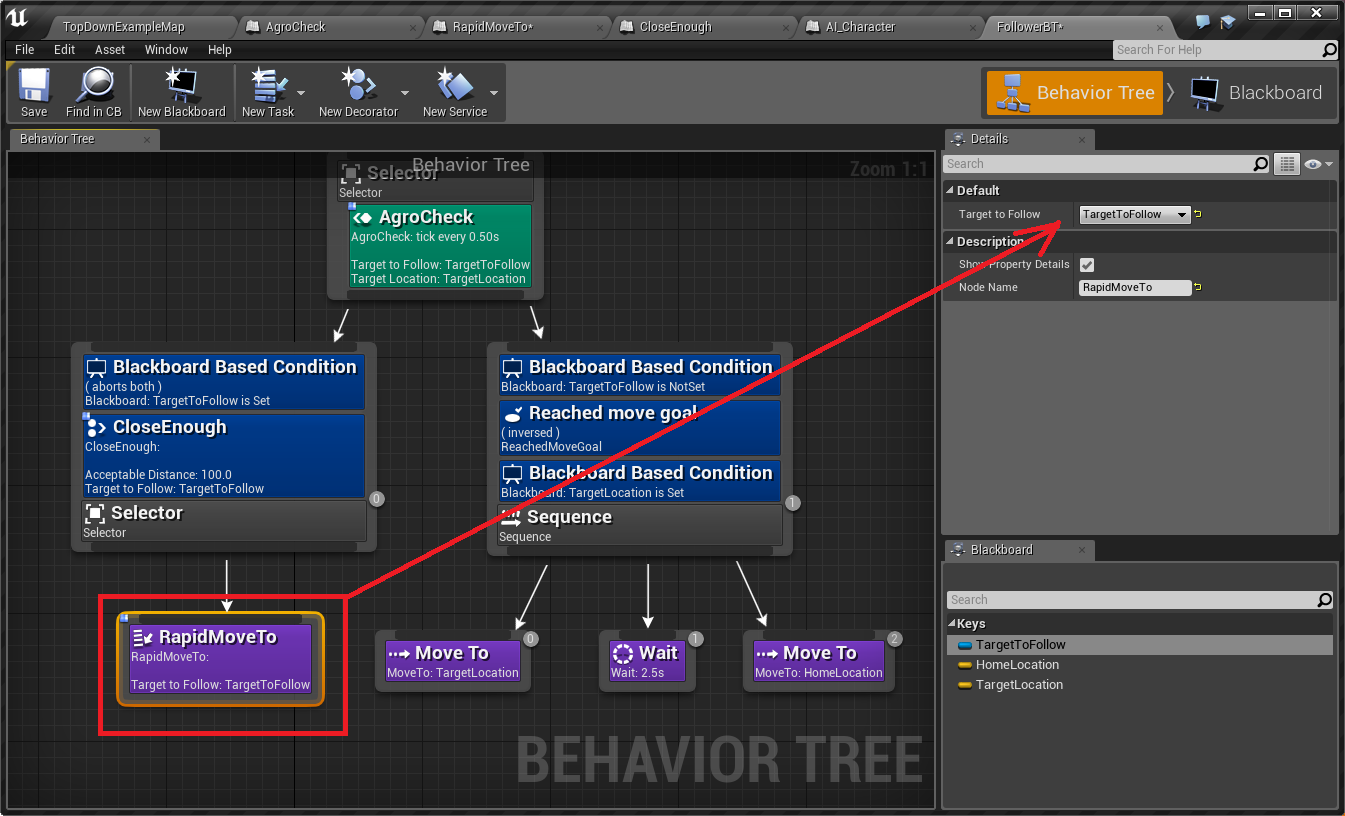Open the feedback chat bubble icon

1202,20
